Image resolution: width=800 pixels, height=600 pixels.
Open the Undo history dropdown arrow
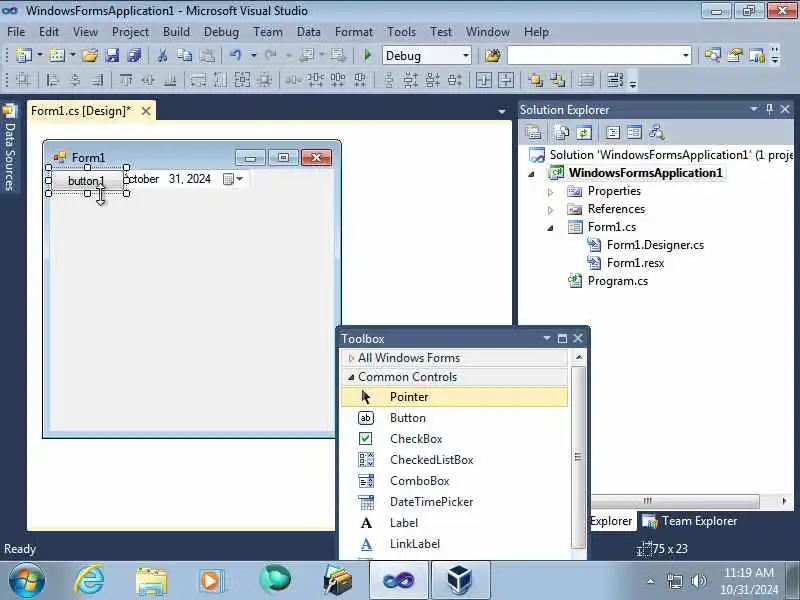tap(253, 55)
